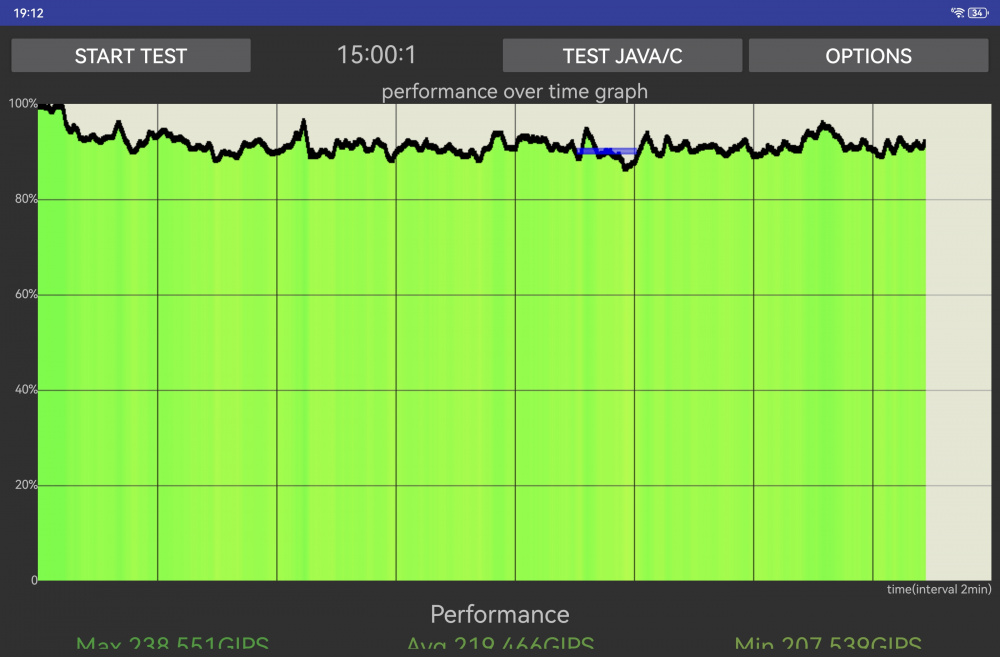Click the 20% axis label

26,485
